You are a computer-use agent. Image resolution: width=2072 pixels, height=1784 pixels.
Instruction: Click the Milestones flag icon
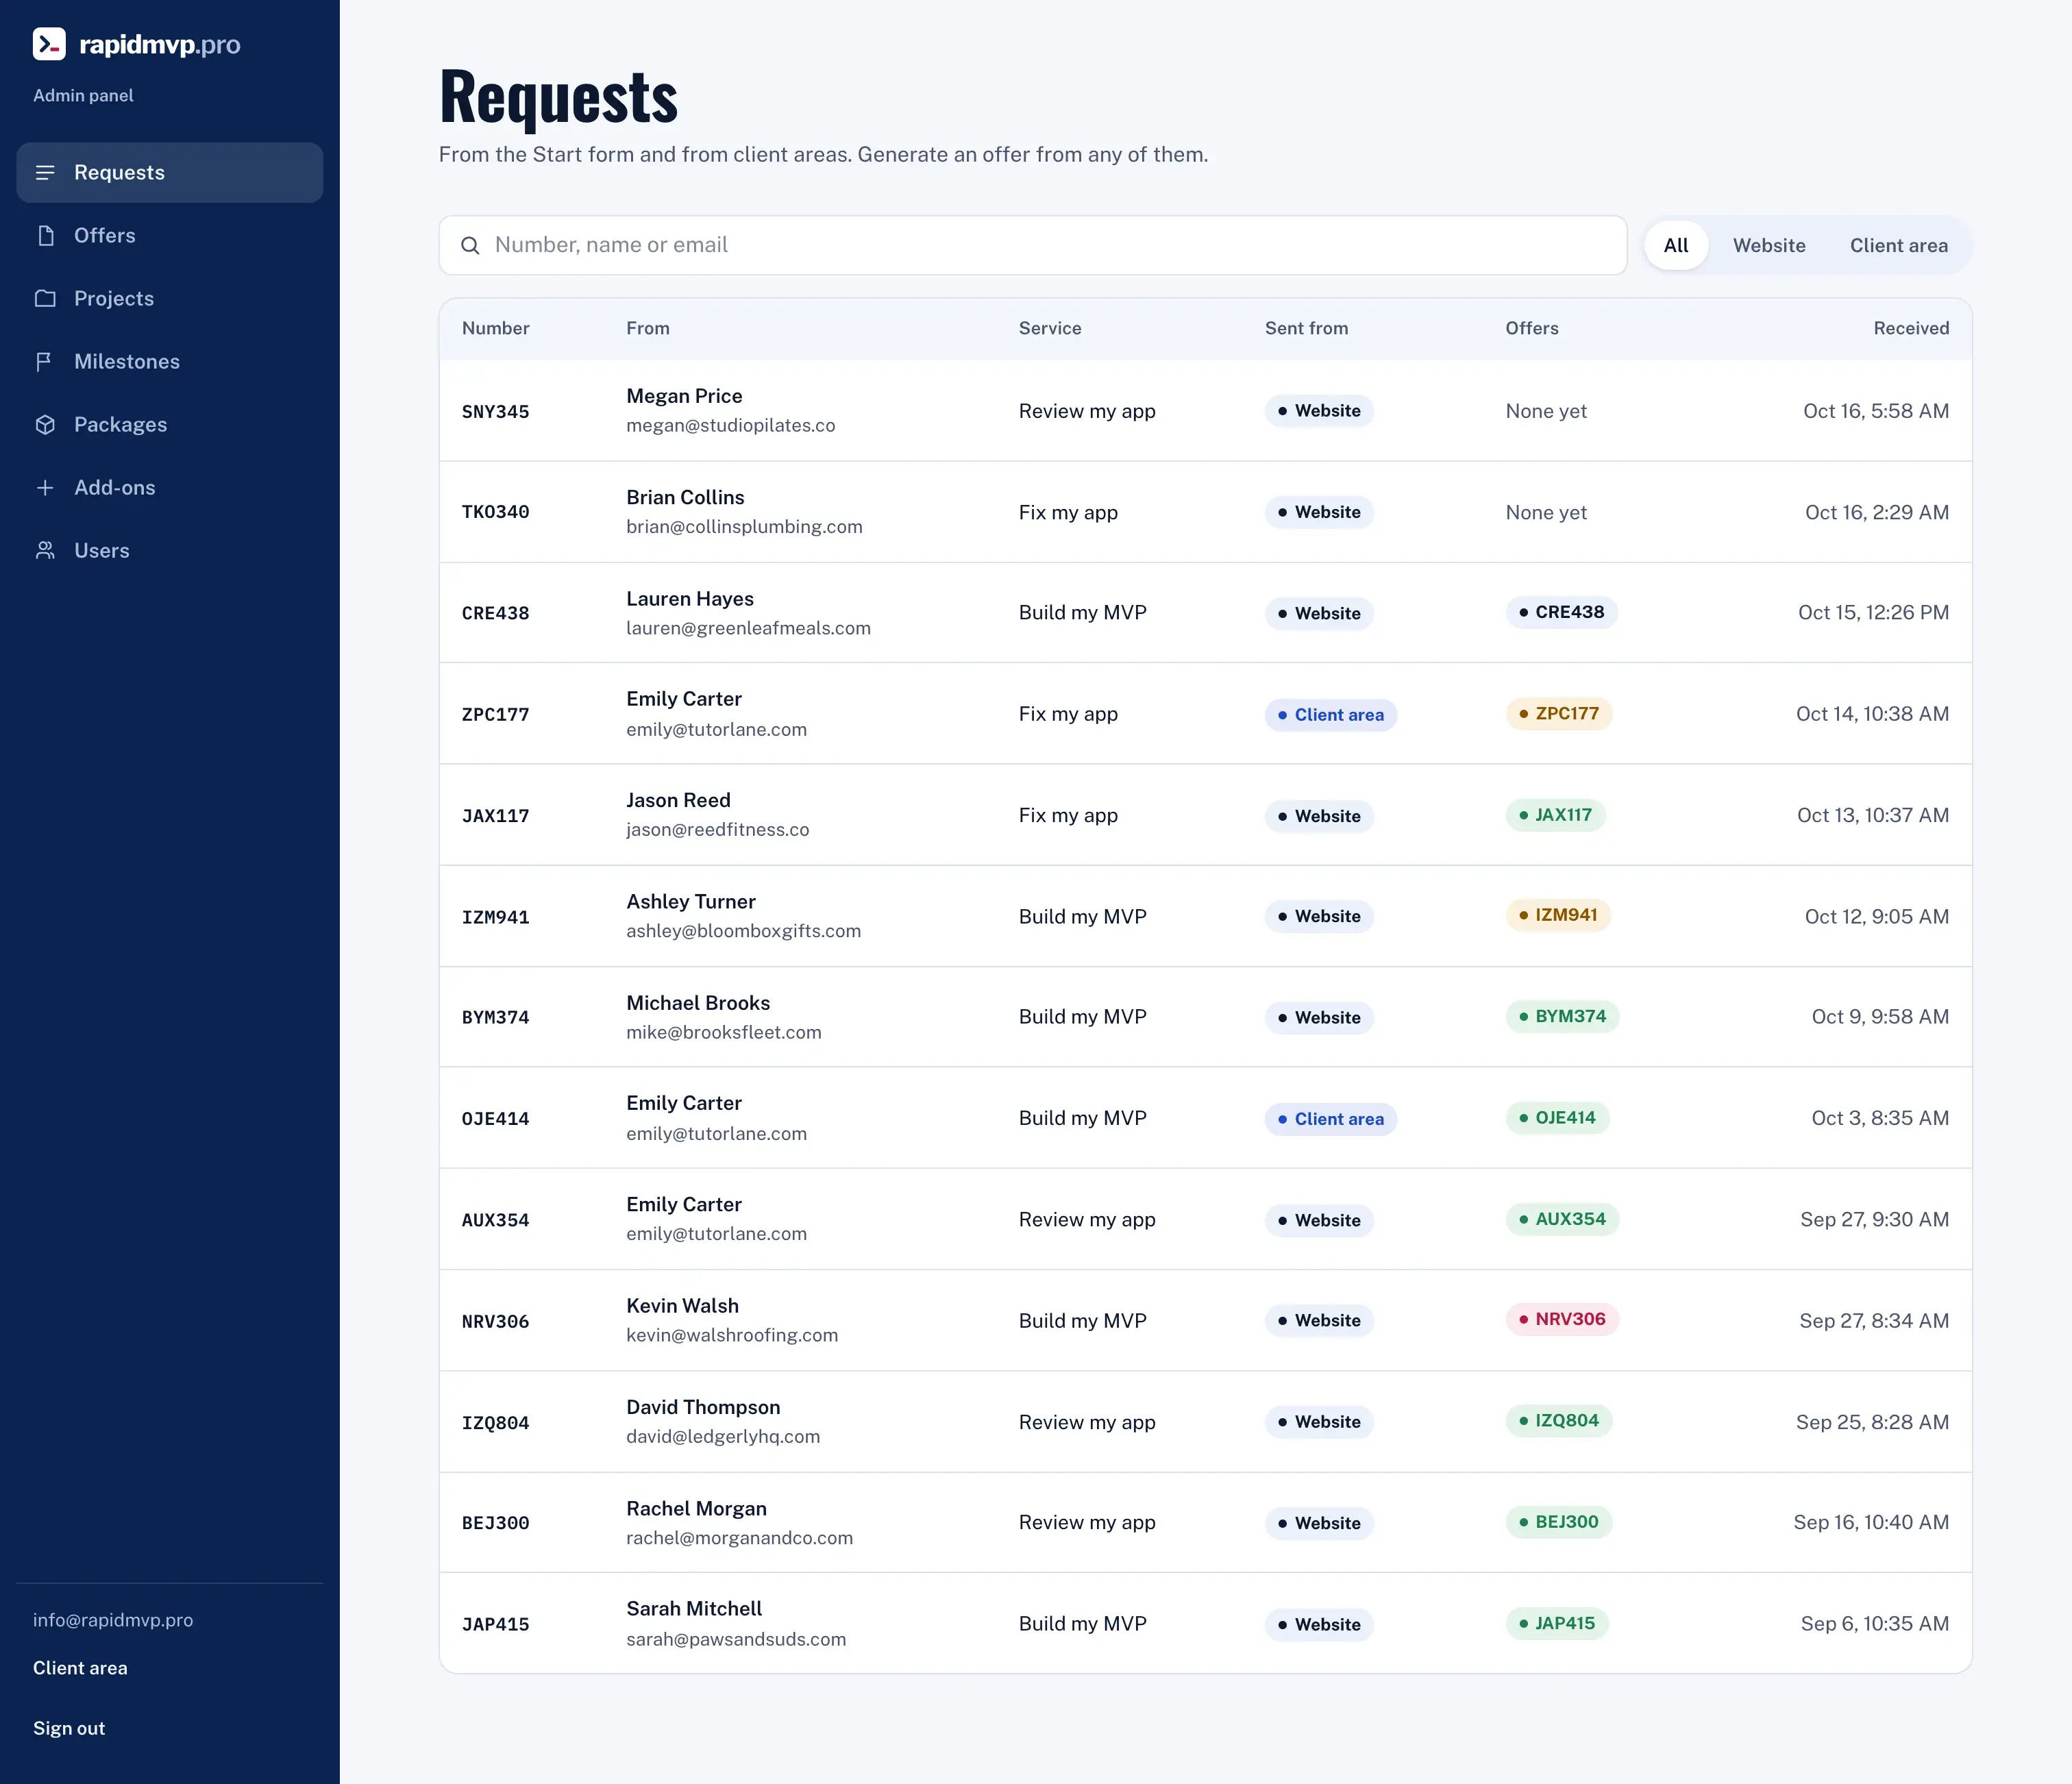coord(45,362)
